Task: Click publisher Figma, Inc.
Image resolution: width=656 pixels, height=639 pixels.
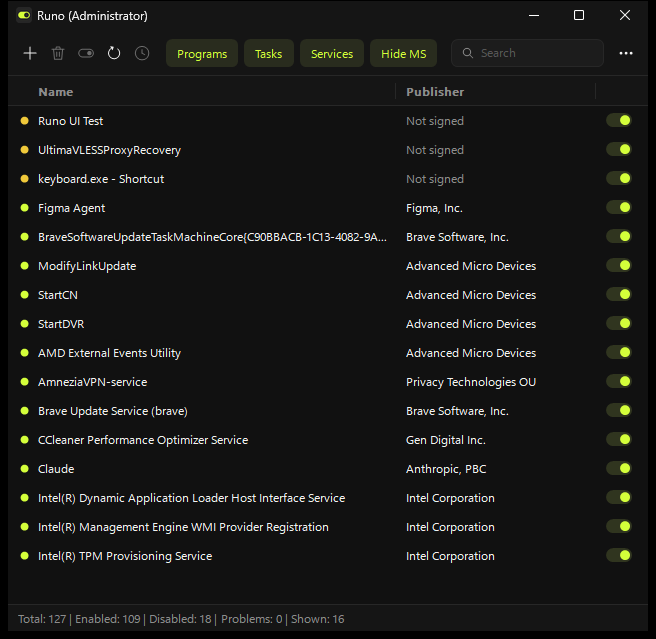Action: click(x=434, y=208)
